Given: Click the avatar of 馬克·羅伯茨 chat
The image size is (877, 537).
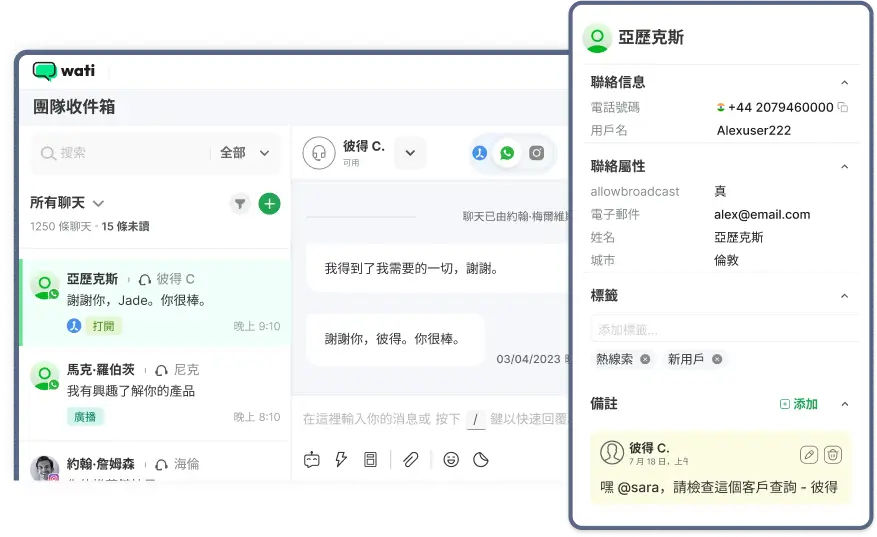Looking at the screenshot, I should click(45, 376).
